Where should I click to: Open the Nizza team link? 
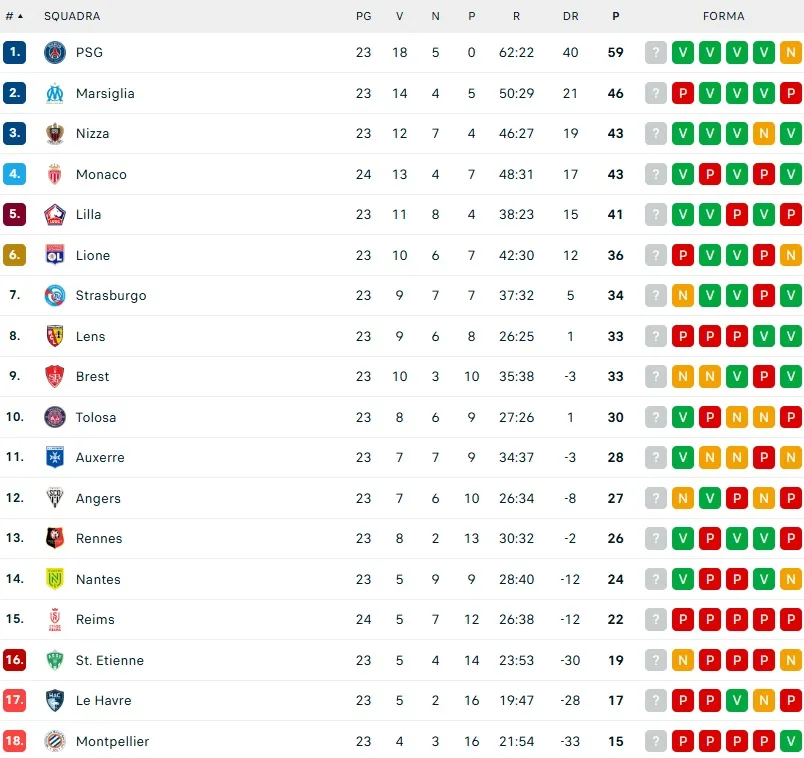click(92, 134)
